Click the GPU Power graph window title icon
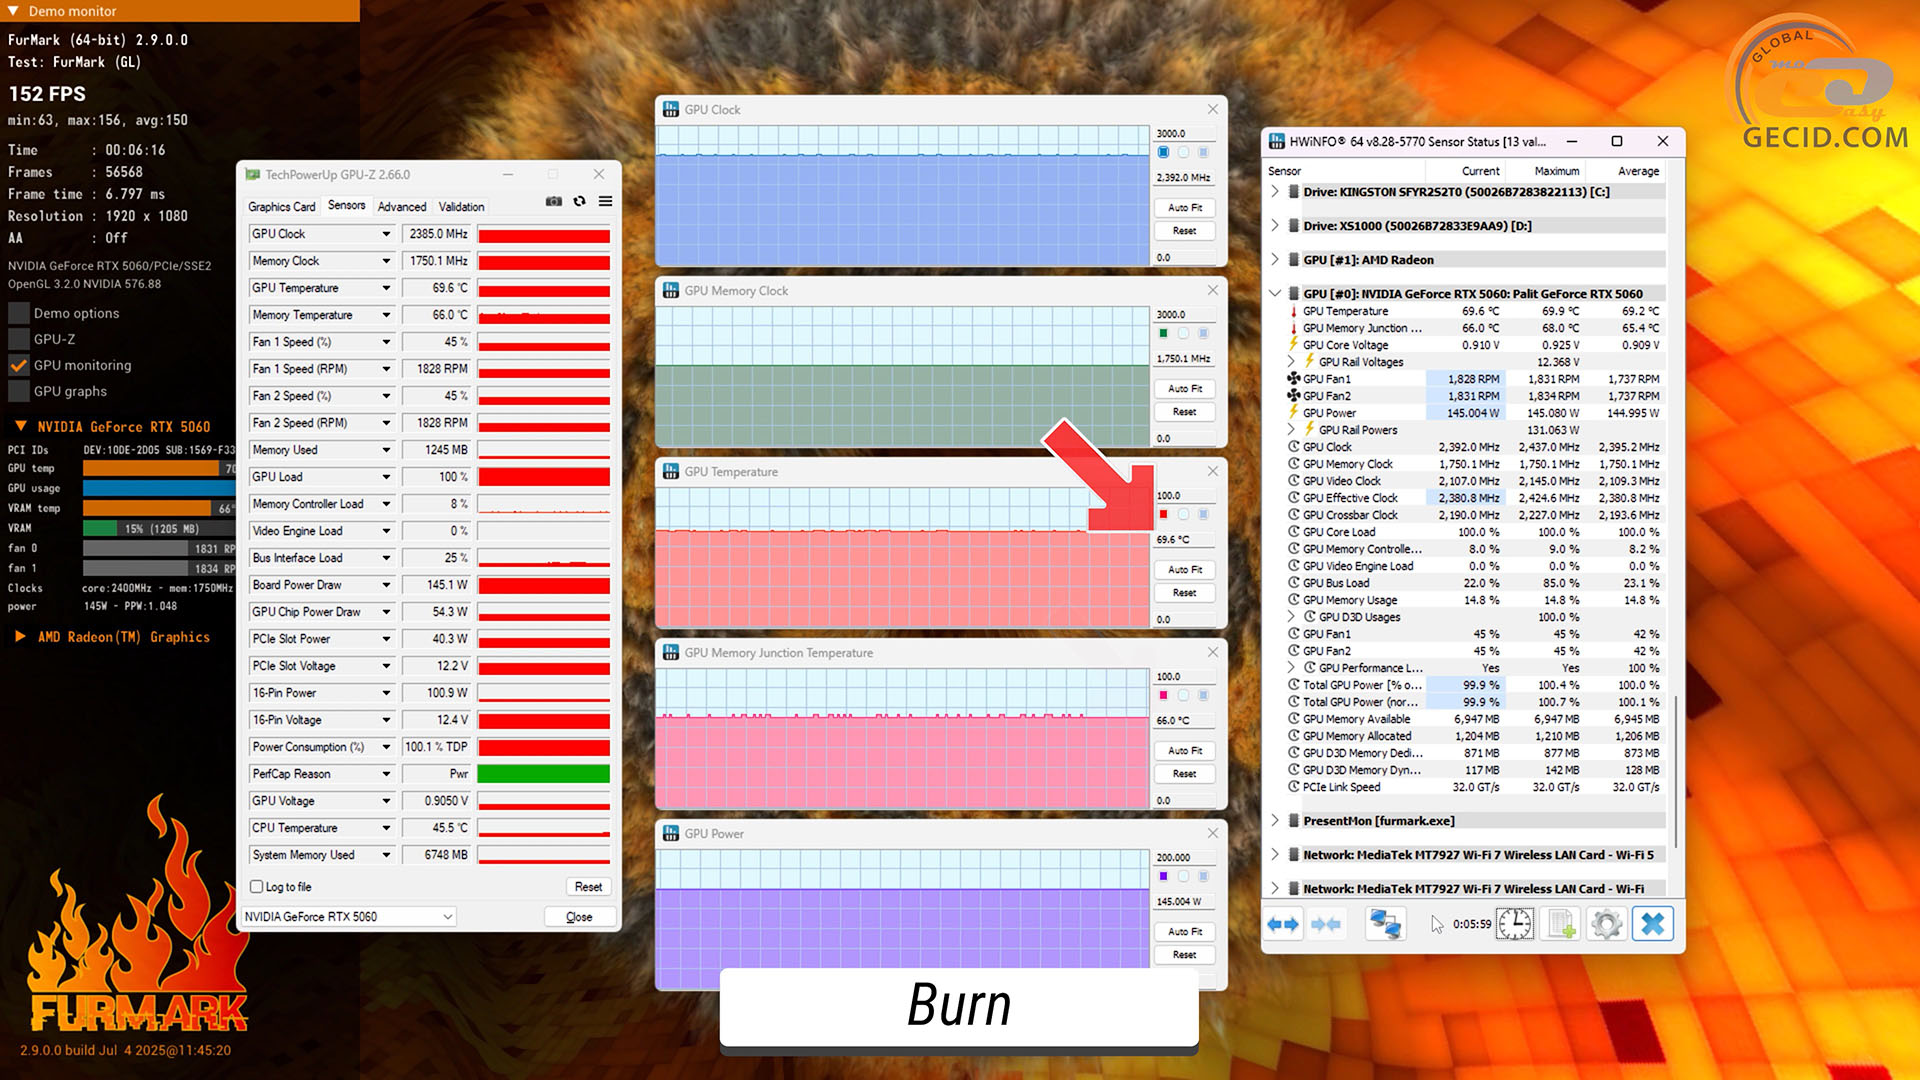The image size is (1920, 1080). point(671,833)
